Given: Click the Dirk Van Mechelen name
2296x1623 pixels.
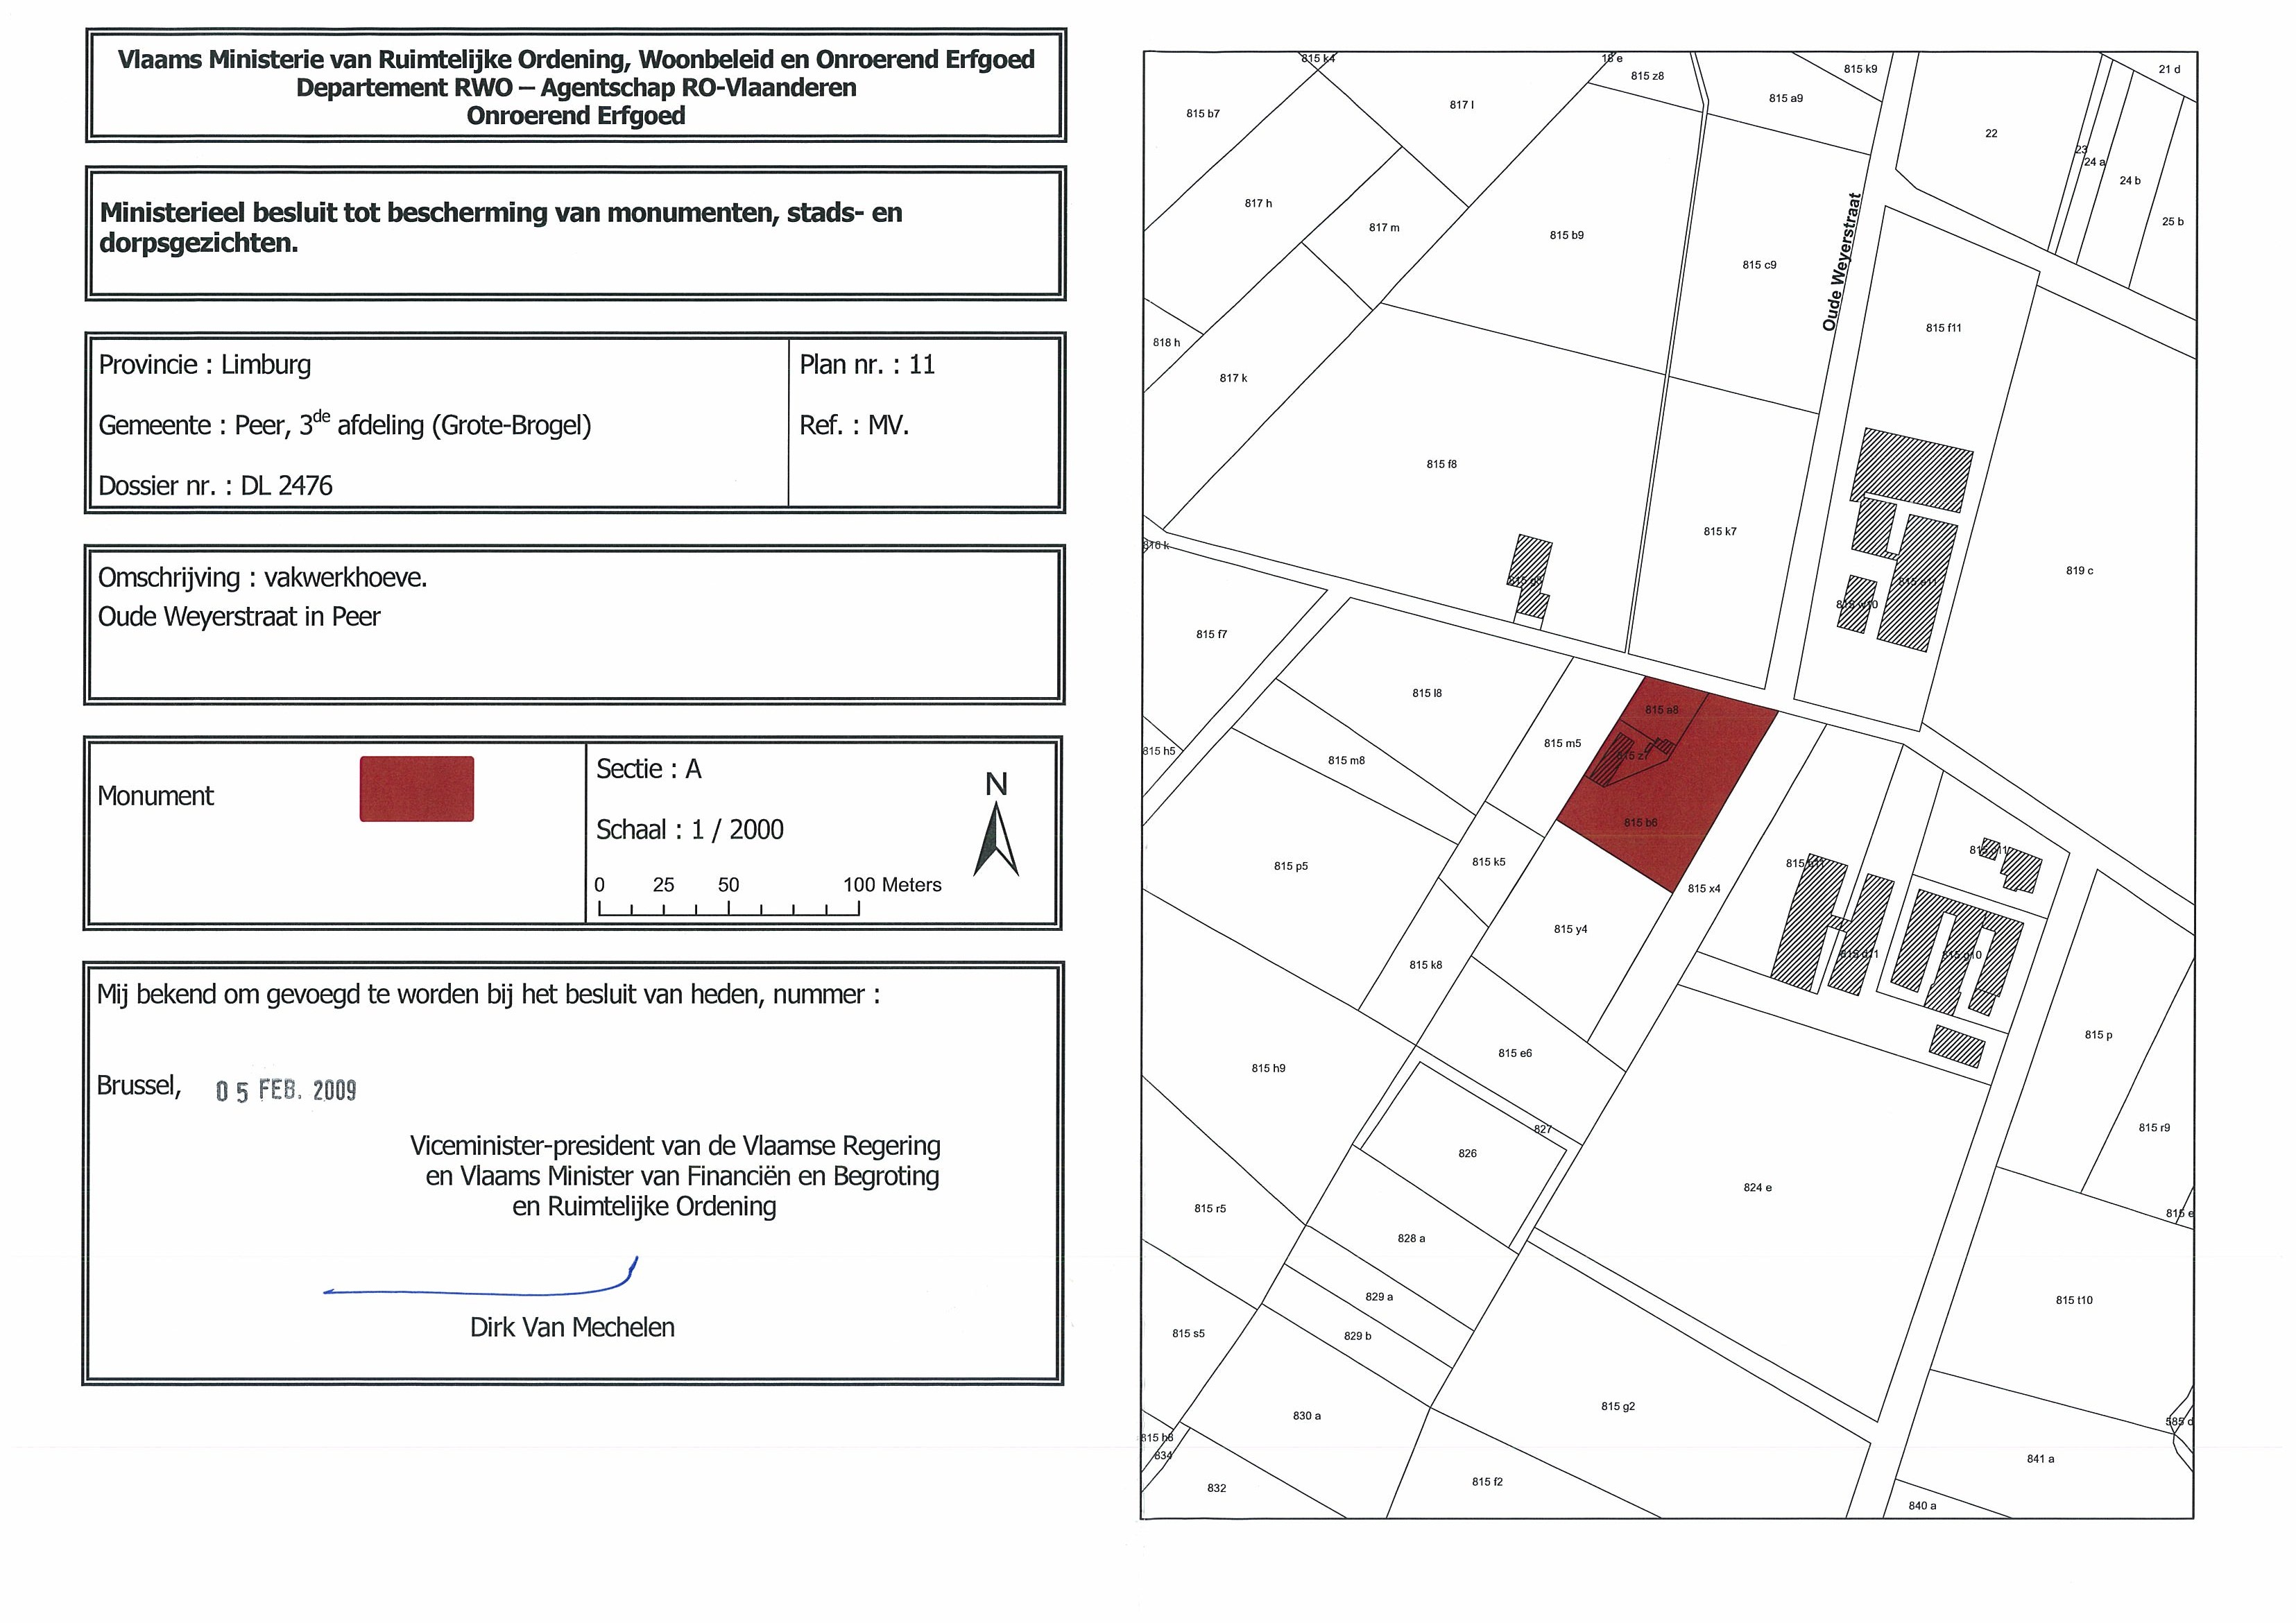Looking at the screenshot, I should (x=572, y=1327).
